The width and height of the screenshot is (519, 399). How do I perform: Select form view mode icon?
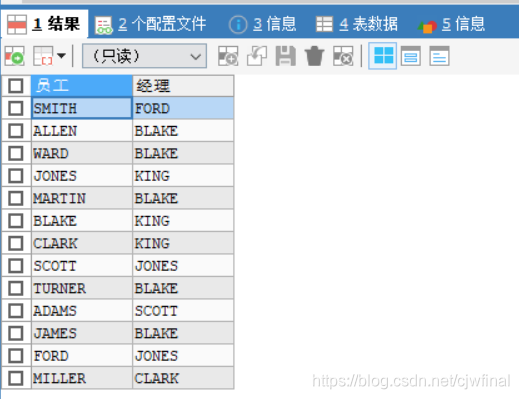coord(411,56)
